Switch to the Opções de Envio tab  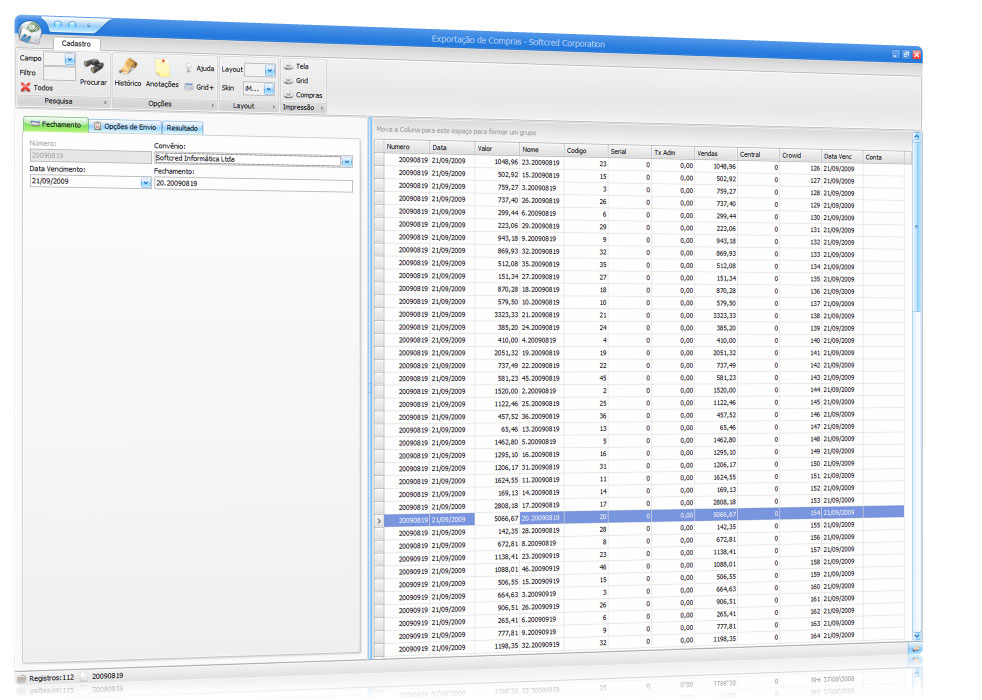tap(125, 127)
